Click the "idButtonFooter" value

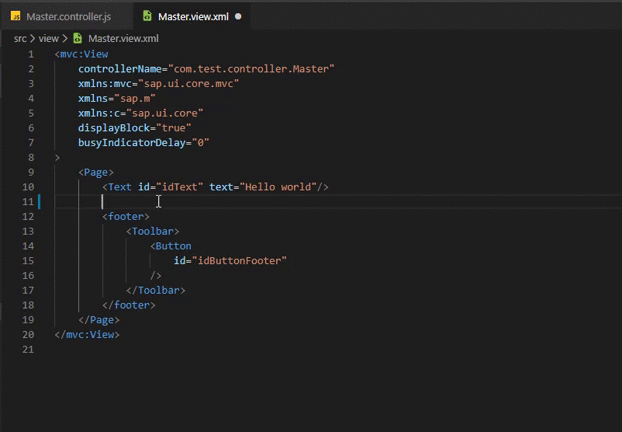[239, 261]
